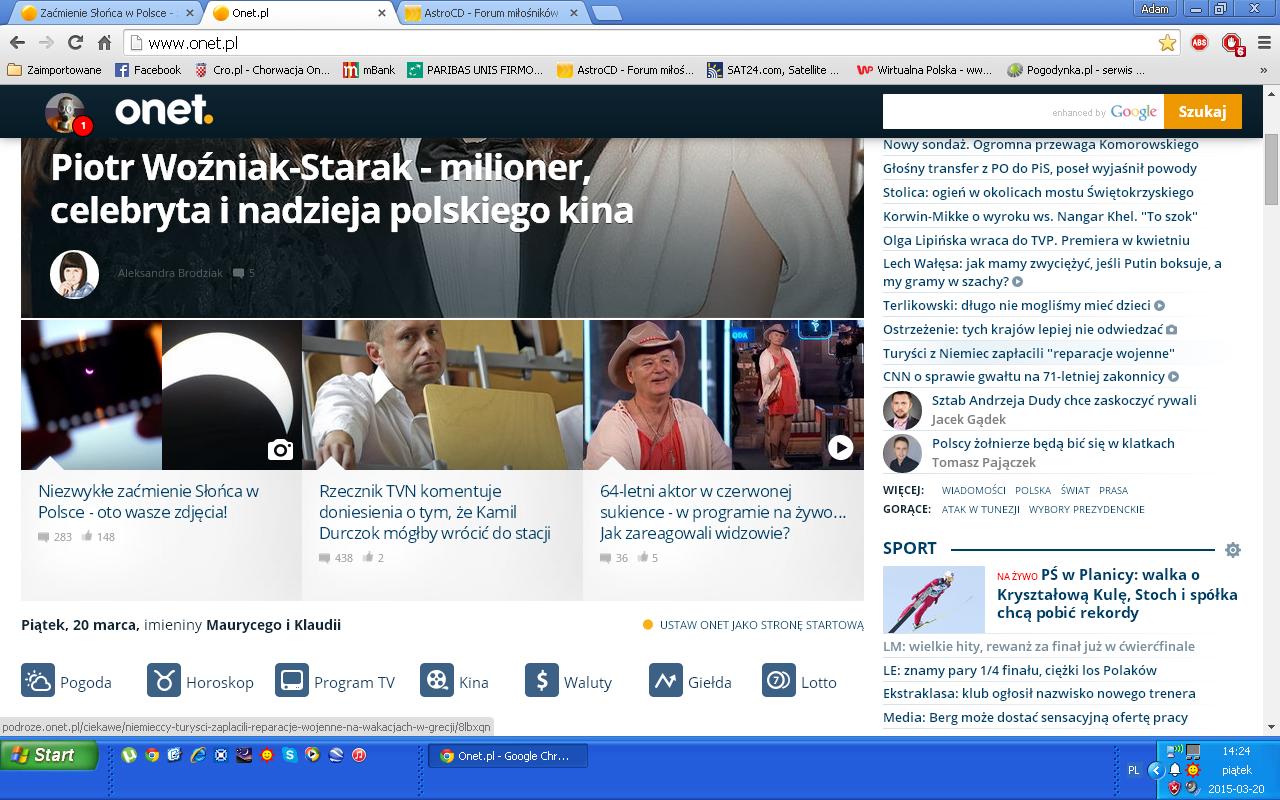The width and height of the screenshot is (1280, 800).
Task: Click the SPORT section heading
Action: click(910, 548)
